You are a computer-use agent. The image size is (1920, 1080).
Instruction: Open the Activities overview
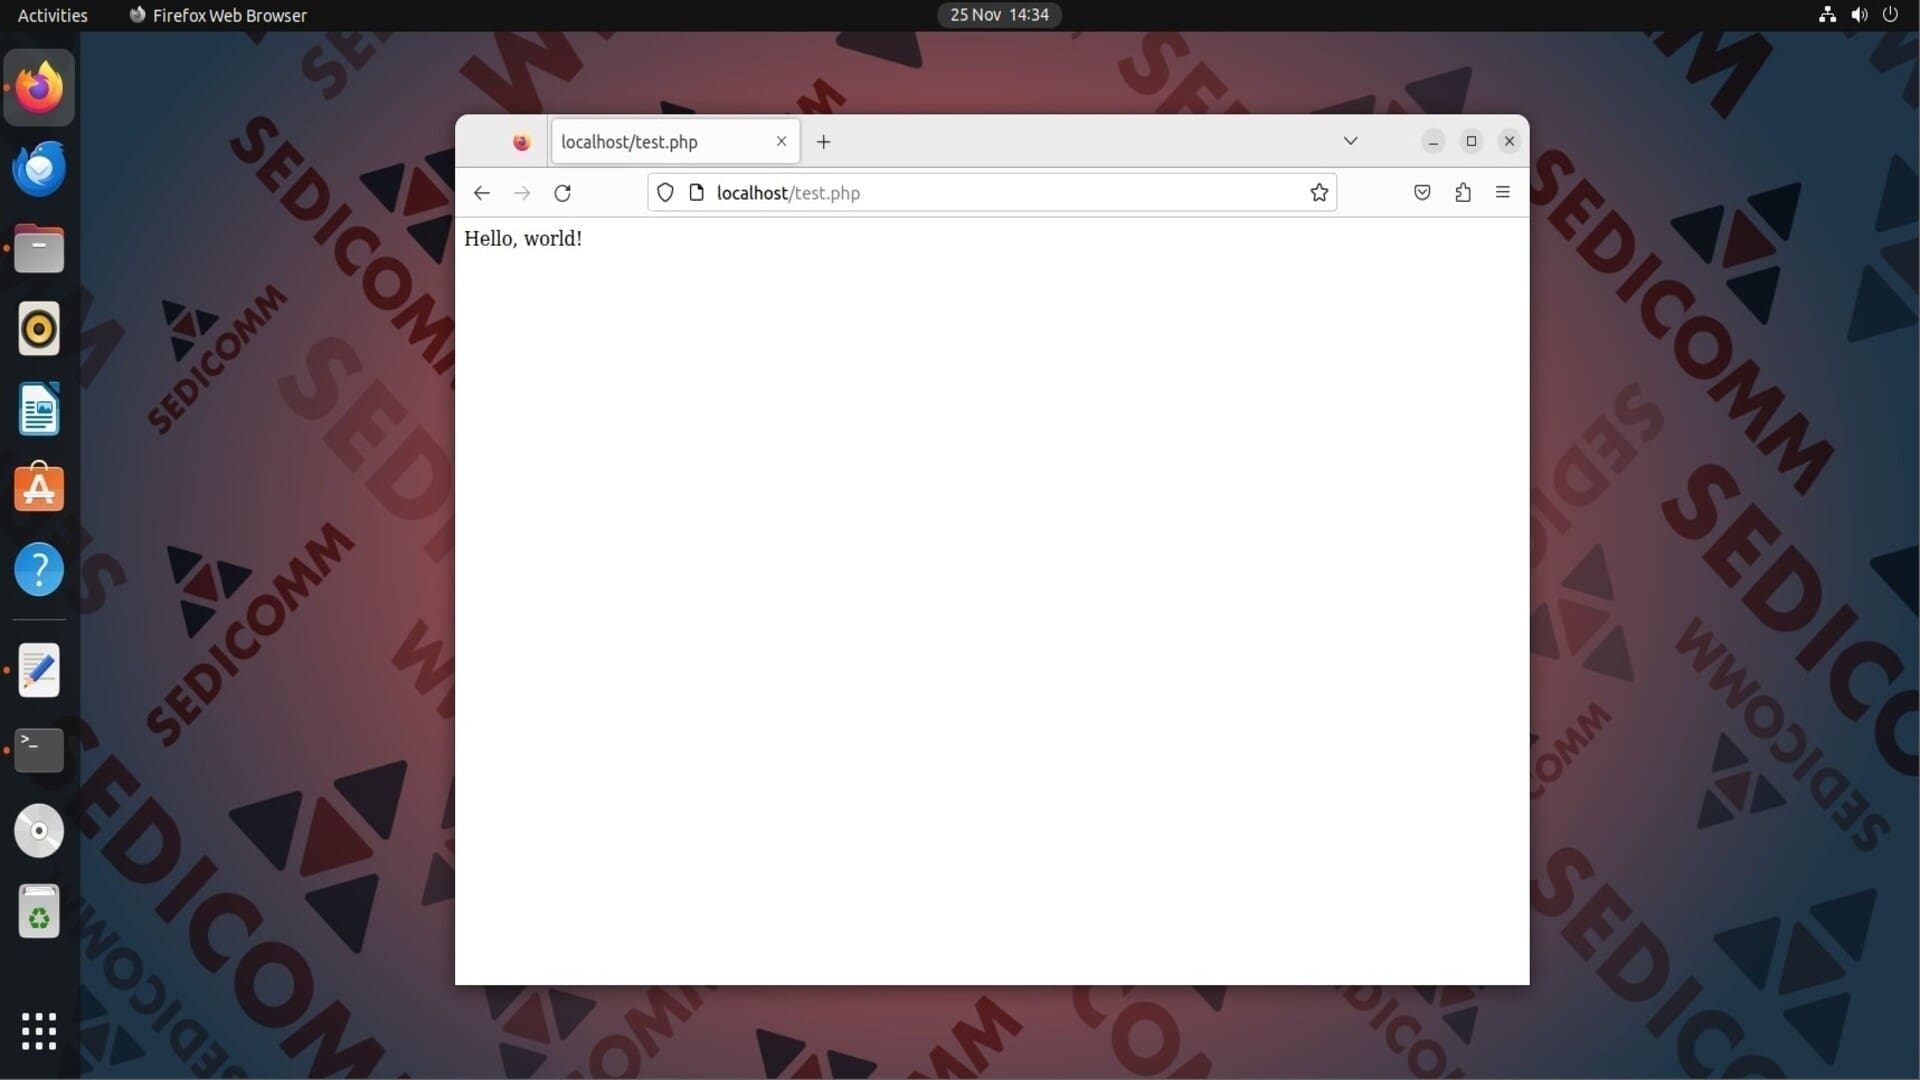click(x=52, y=15)
